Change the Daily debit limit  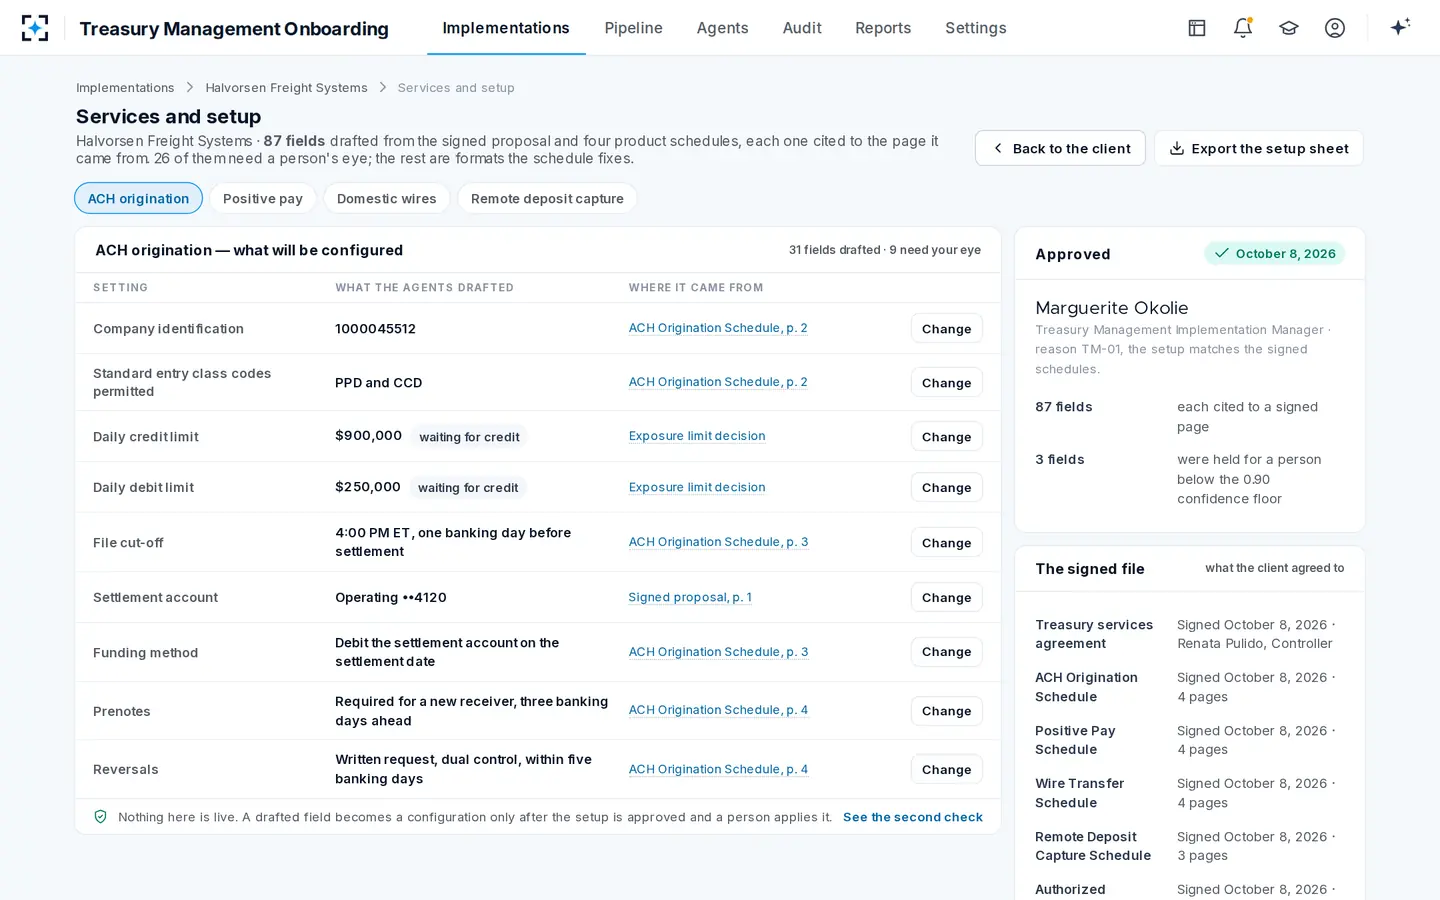946,487
